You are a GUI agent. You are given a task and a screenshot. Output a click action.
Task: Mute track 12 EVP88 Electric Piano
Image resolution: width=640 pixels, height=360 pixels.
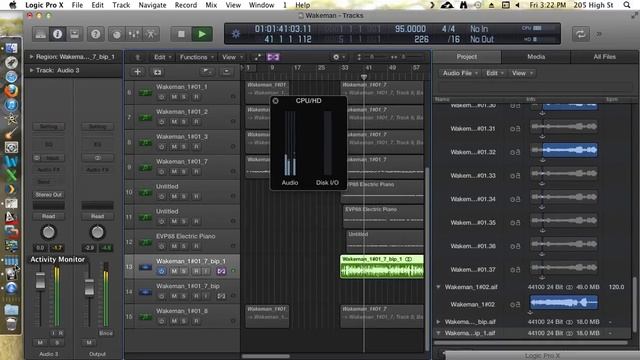(x=174, y=246)
